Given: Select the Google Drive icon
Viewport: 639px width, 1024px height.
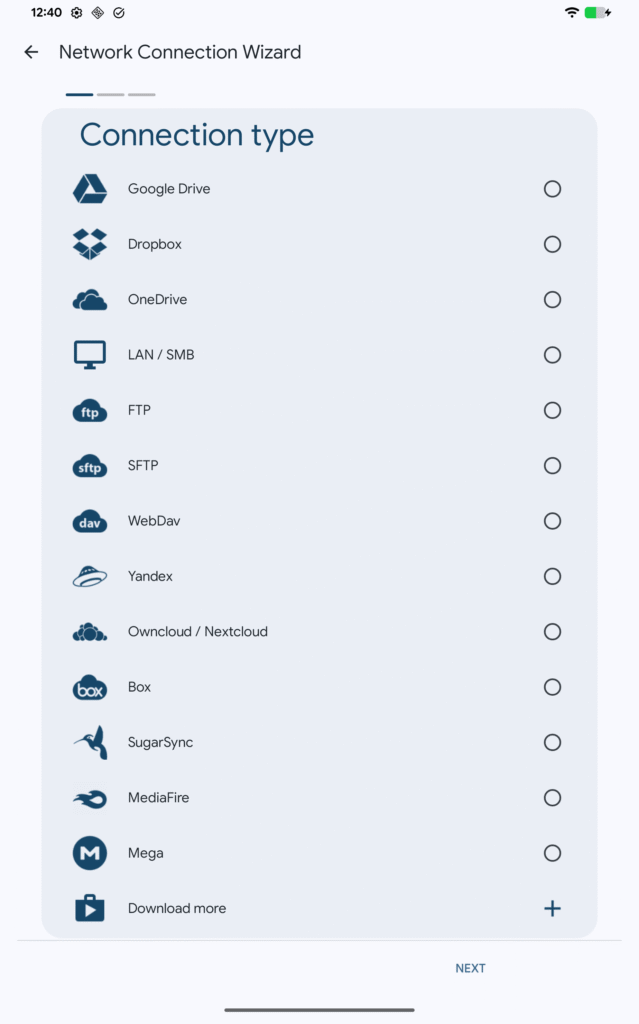Looking at the screenshot, I should tap(90, 188).
